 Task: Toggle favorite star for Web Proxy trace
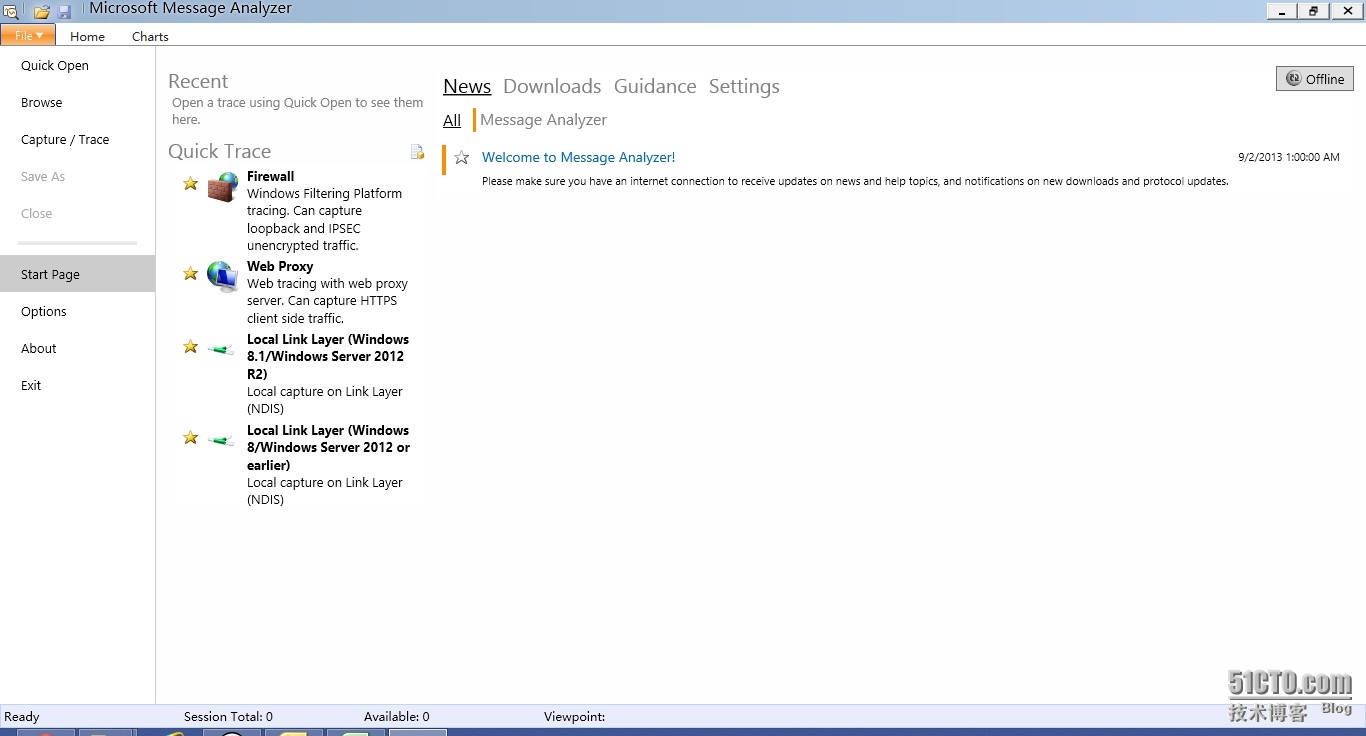tap(190, 273)
